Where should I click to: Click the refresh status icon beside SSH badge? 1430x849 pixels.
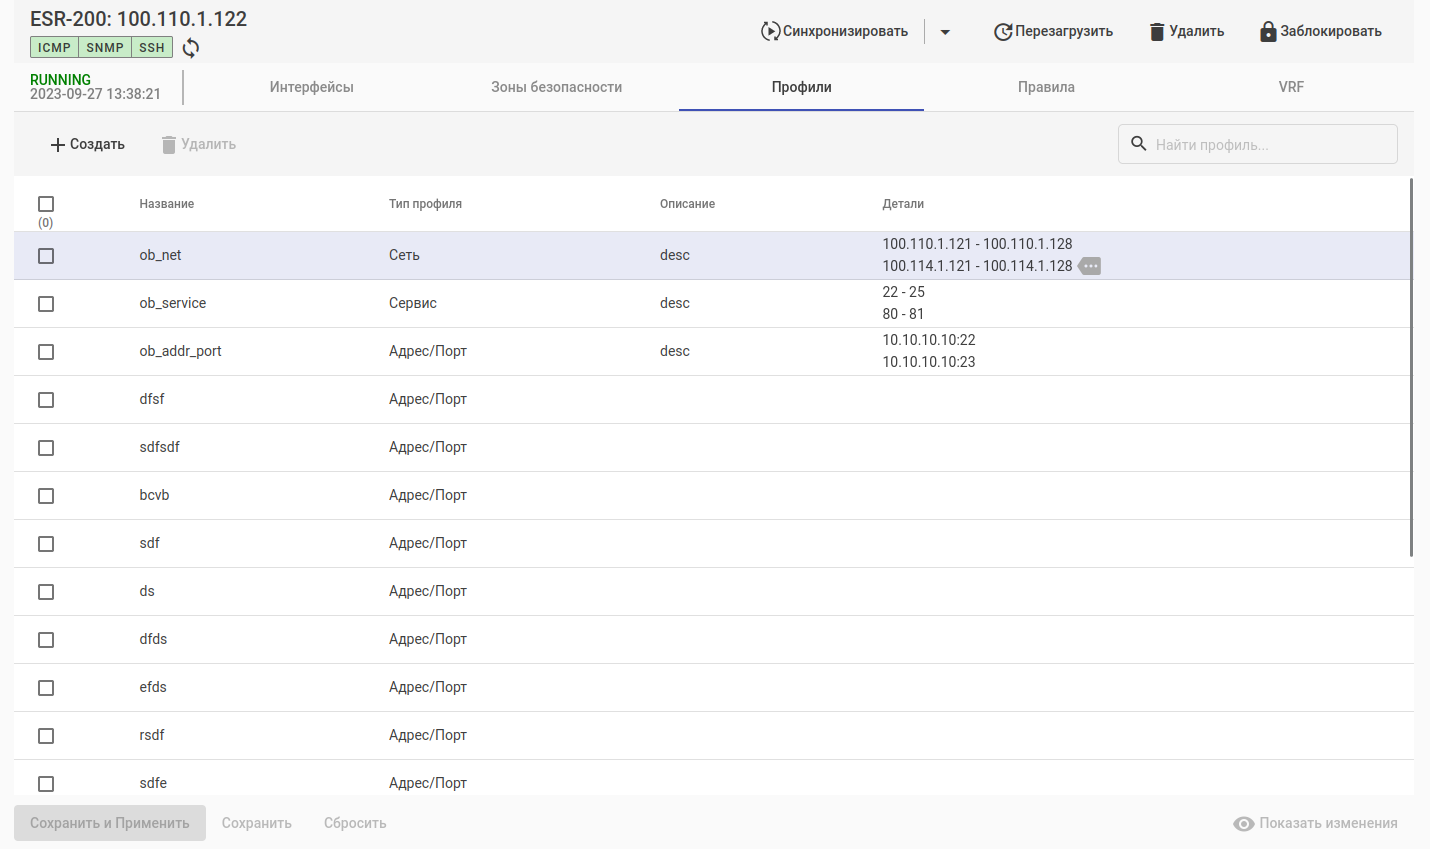click(x=191, y=48)
